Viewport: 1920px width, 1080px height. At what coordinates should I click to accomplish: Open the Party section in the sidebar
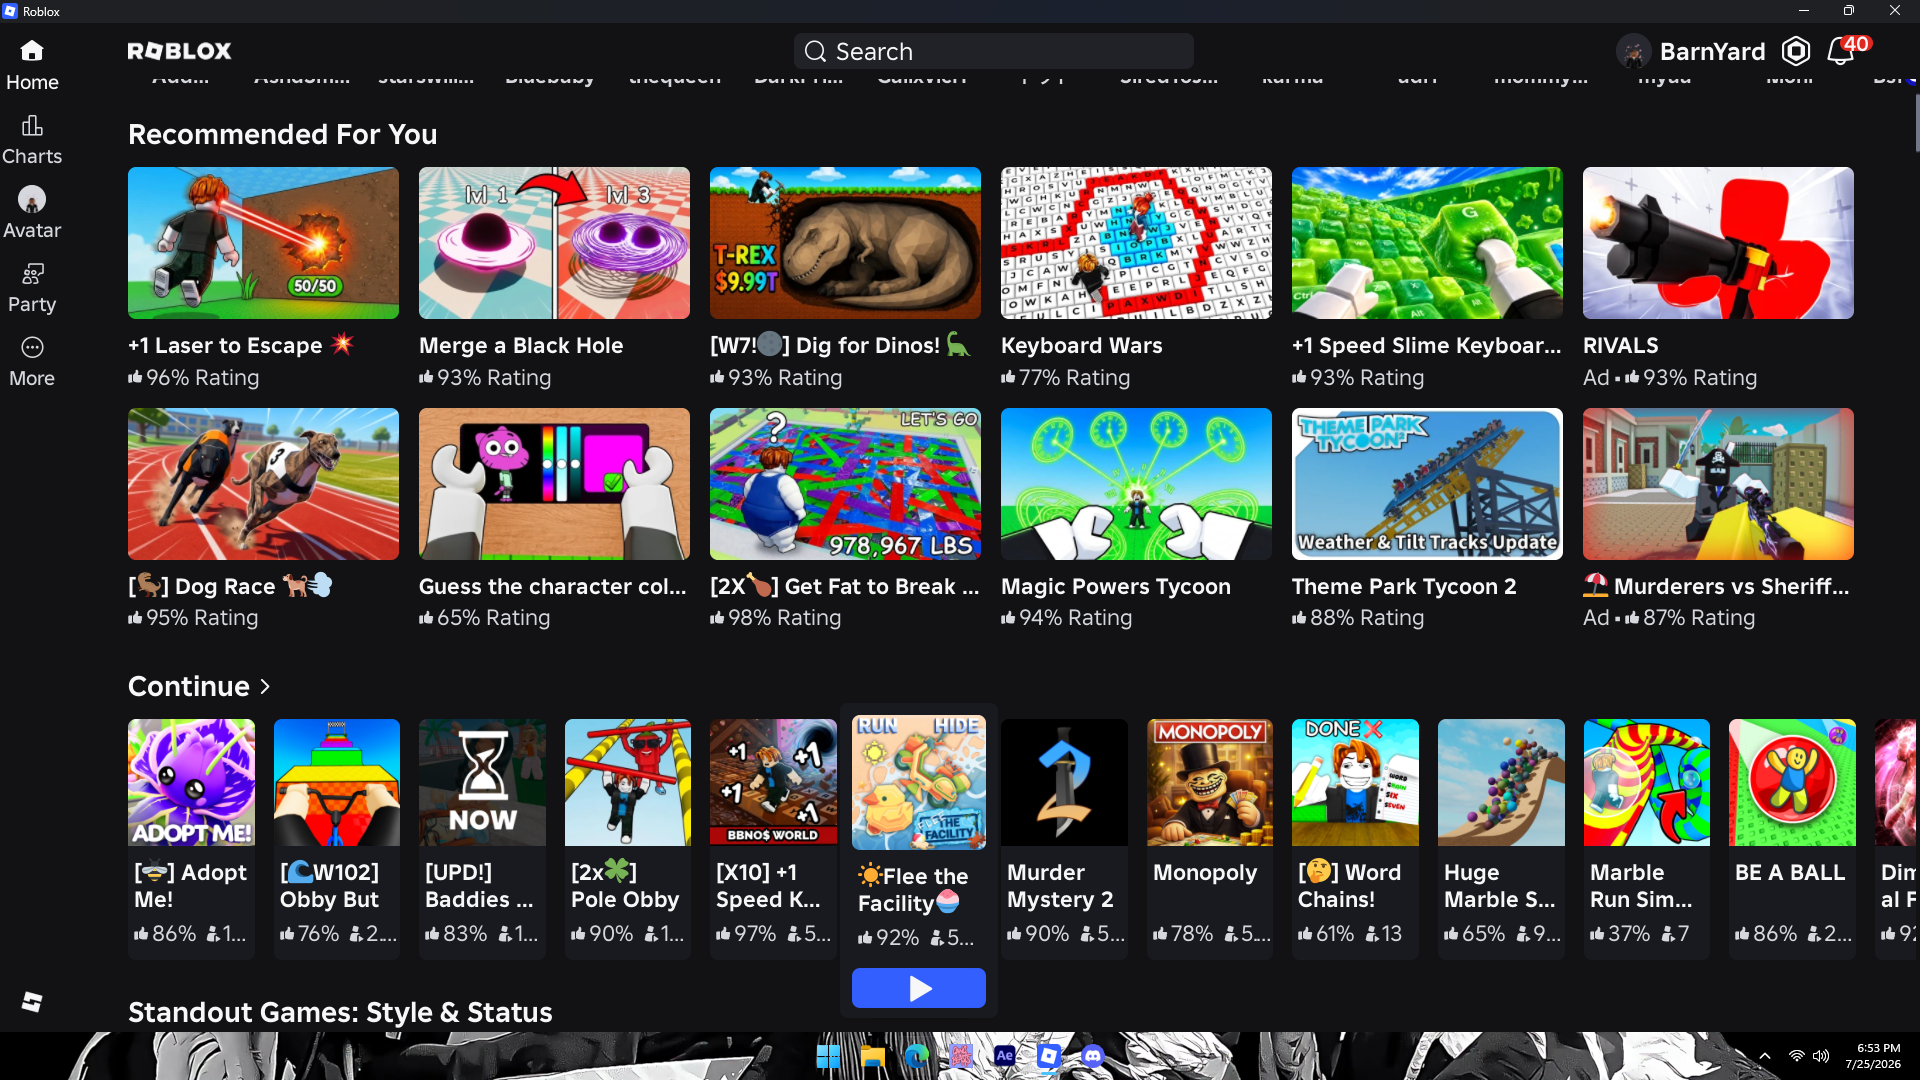coord(32,288)
